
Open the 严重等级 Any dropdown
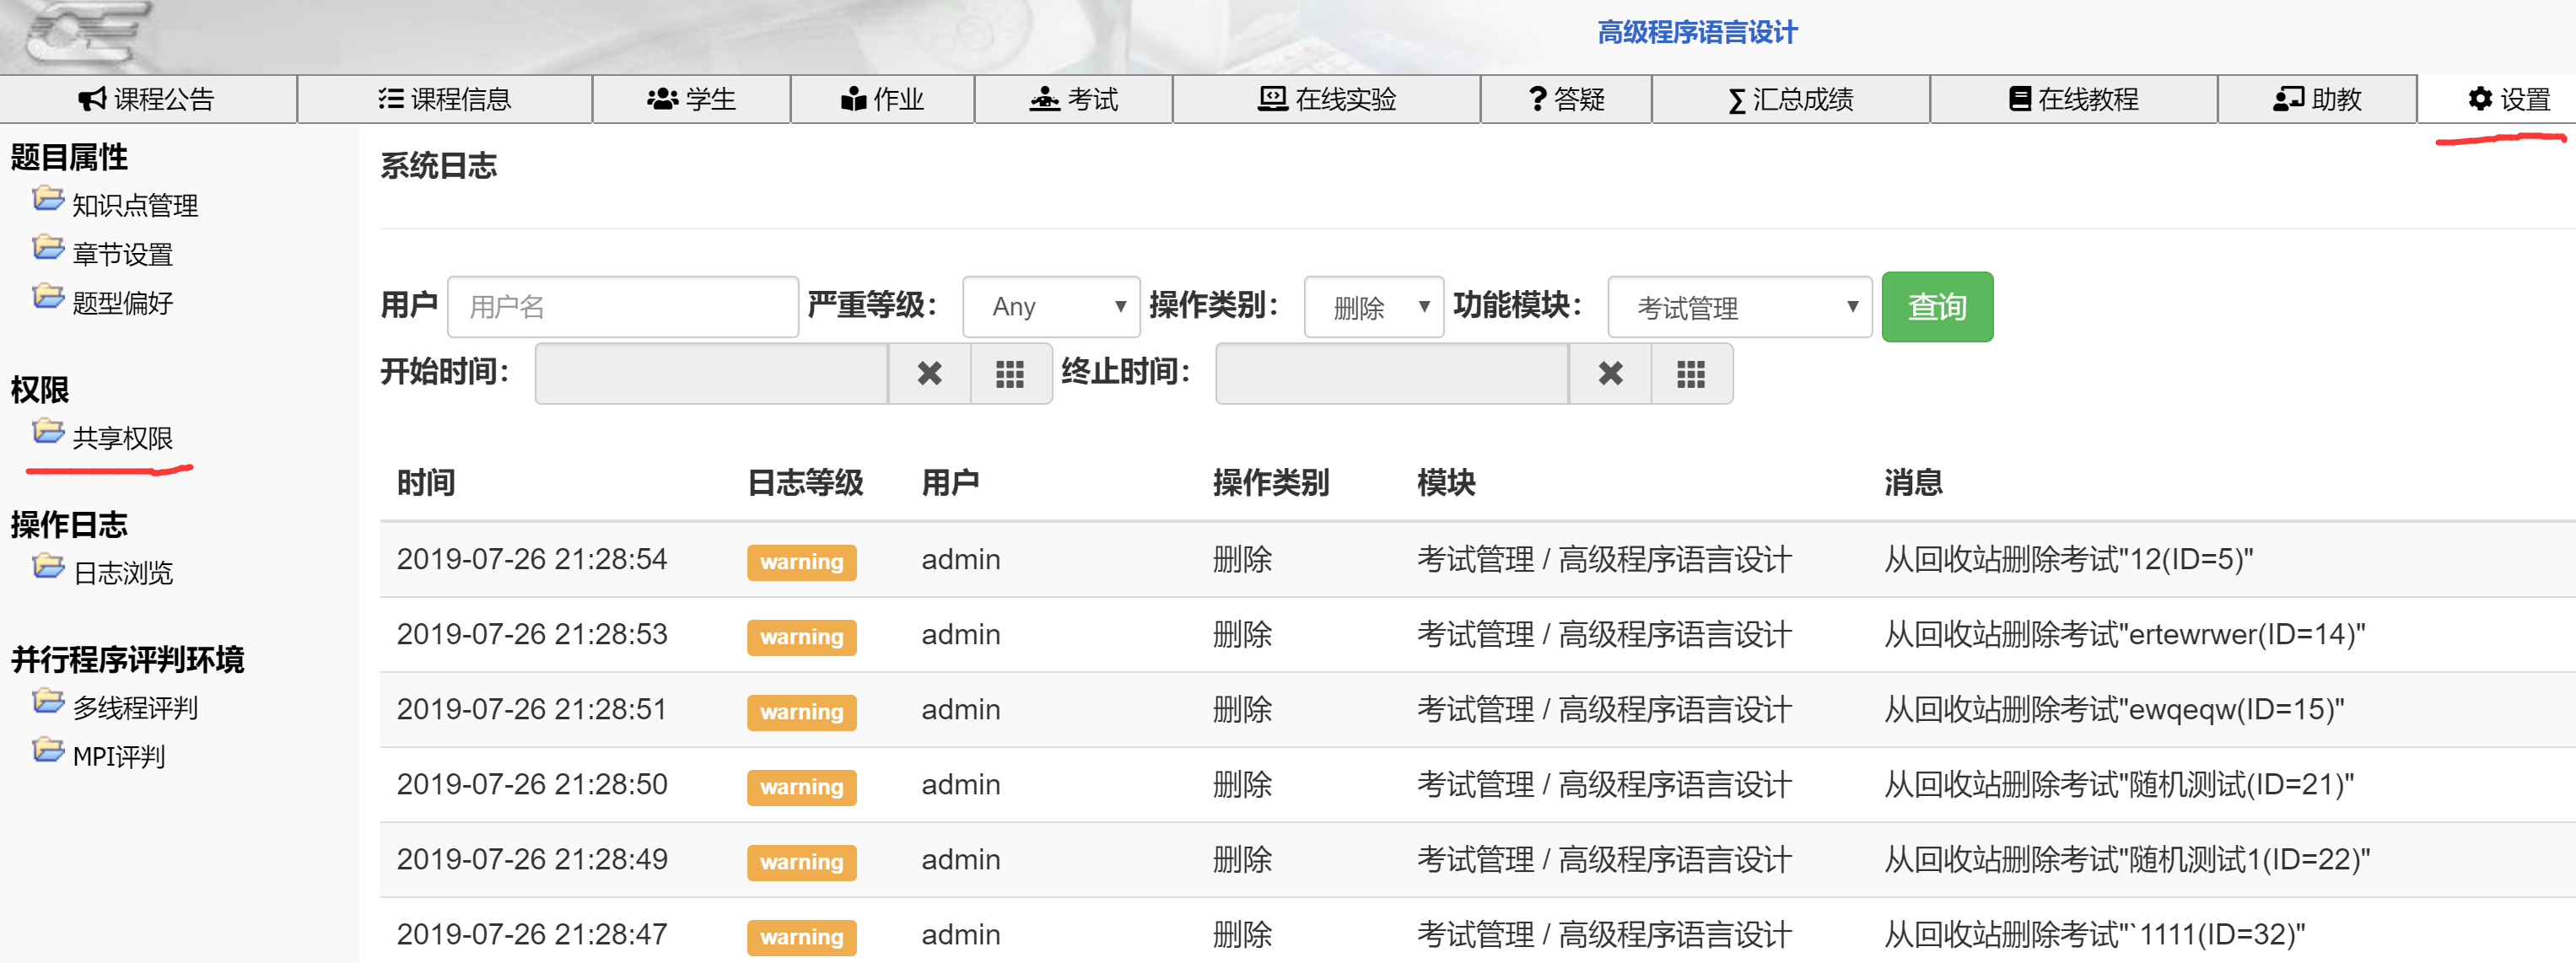1050,307
